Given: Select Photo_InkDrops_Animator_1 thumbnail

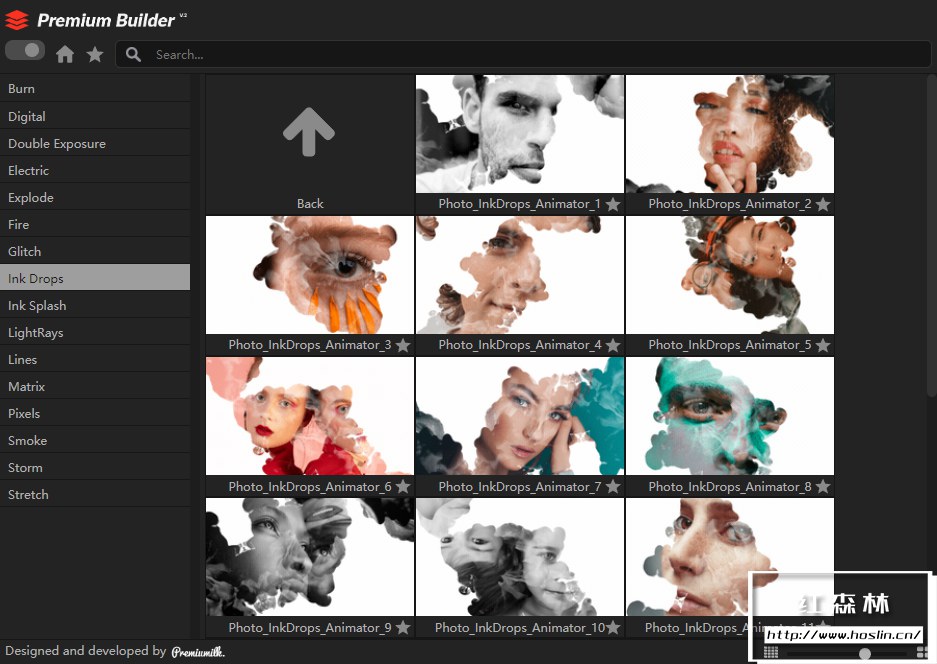Looking at the screenshot, I should coord(520,133).
